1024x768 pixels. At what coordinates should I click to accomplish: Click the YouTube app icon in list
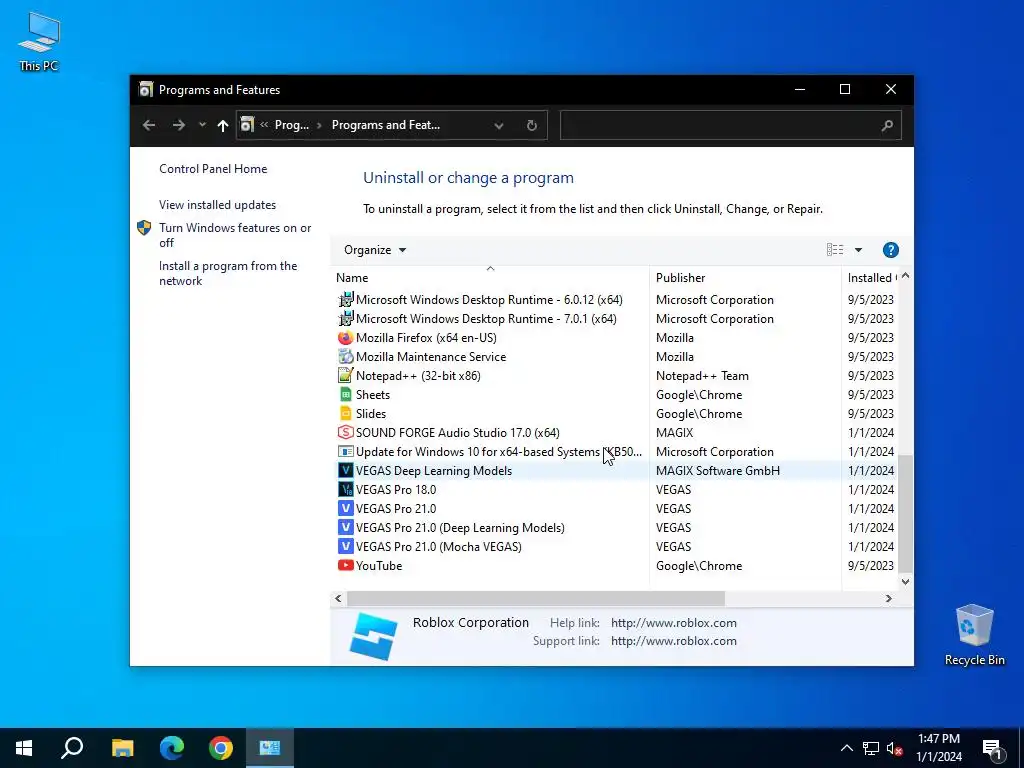(345, 566)
